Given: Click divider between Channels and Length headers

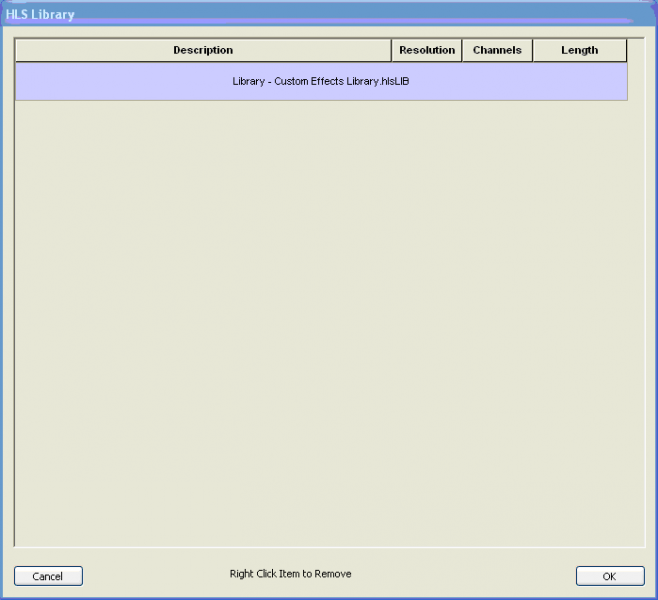Looking at the screenshot, I should [x=533, y=50].
